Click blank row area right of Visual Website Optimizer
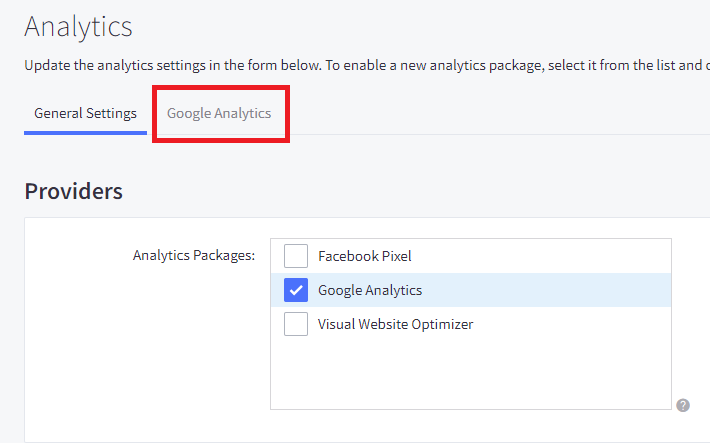This screenshot has width=710, height=443. coord(572,324)
